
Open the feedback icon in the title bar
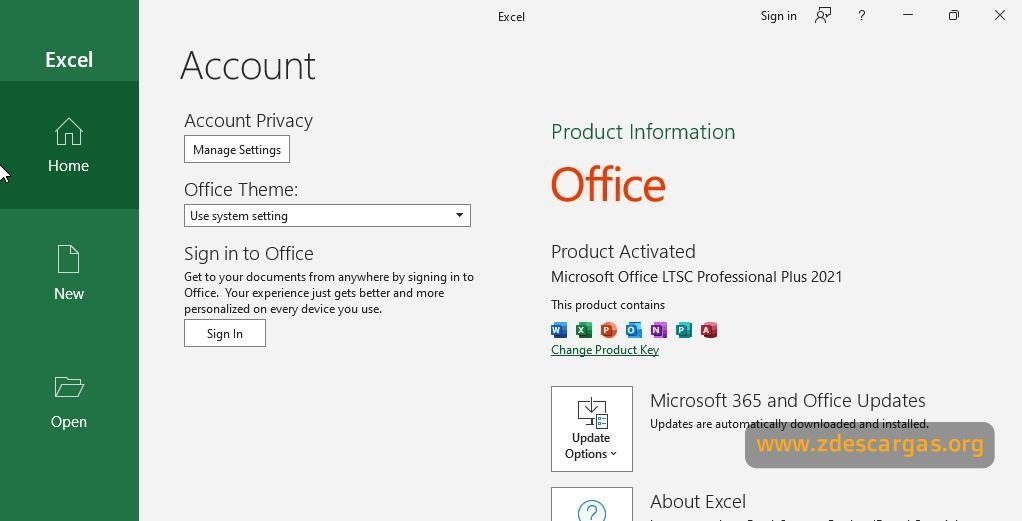point(823,16)
